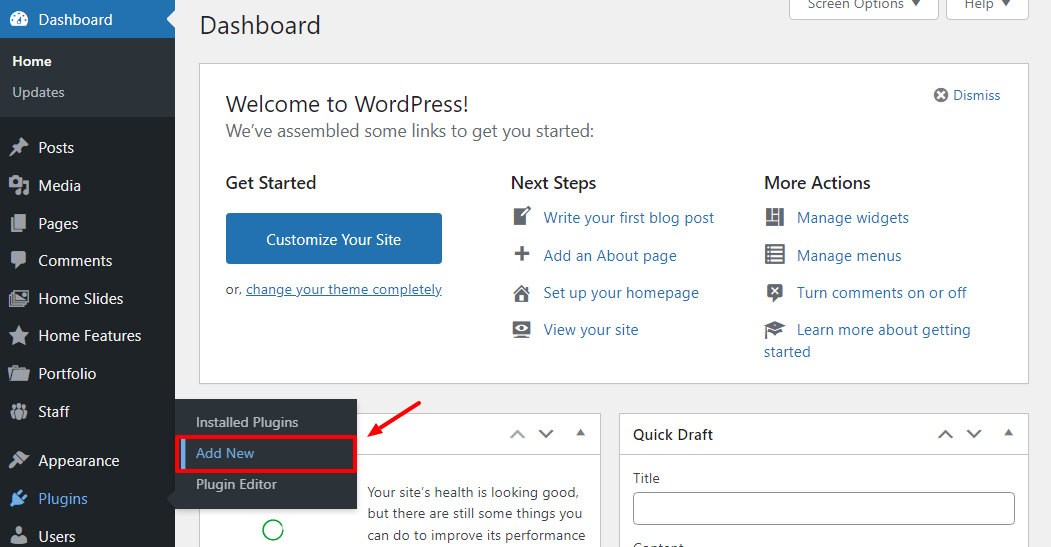The image size is (1051, 547).
Task: Open Write your first blog post link
Action: [629, 218]
